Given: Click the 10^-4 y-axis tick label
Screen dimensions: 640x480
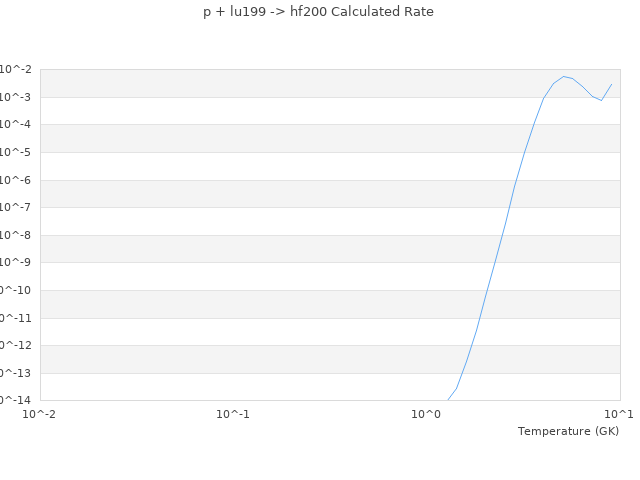Looking at the screenshot, I should pyautogui.click(x=16, y=124).
